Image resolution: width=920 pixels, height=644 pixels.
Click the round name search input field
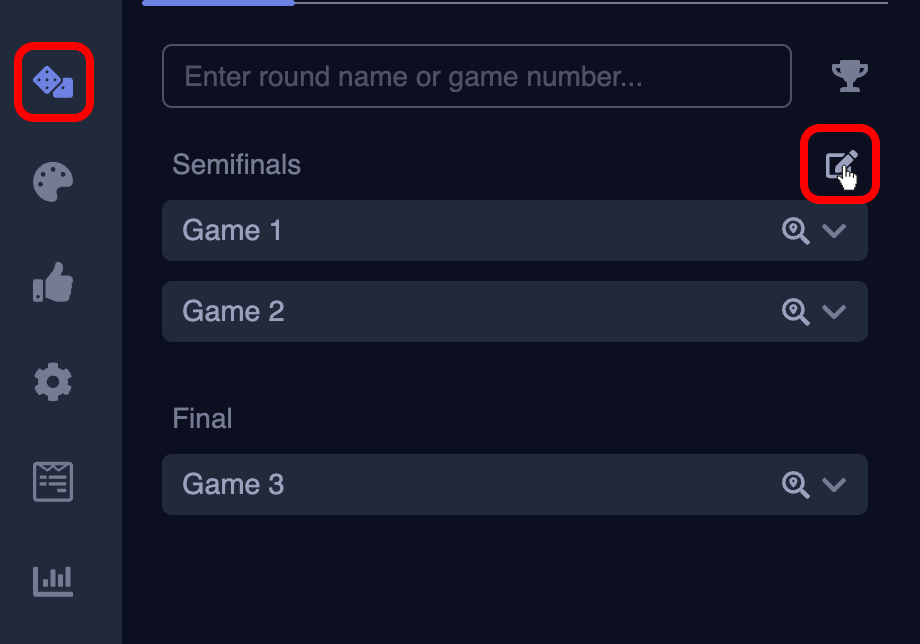tap(476, 75)
